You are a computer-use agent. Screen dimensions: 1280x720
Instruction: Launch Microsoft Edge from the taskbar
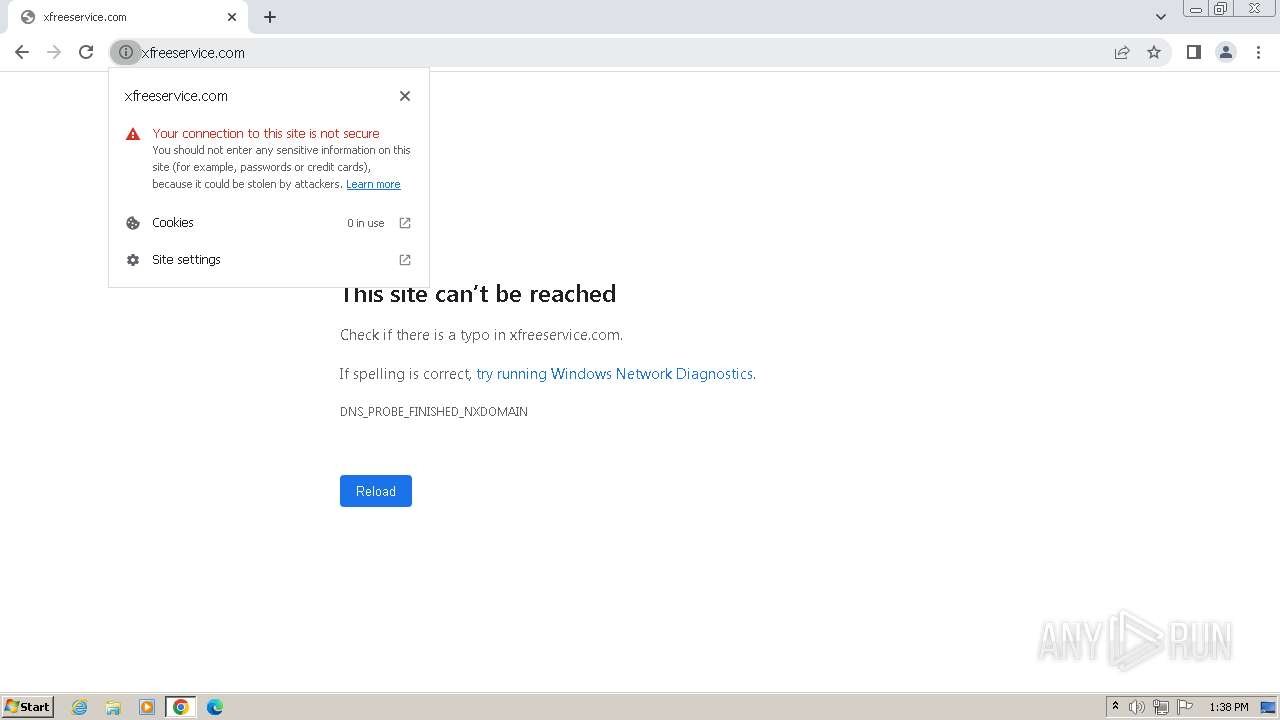coord(215,707)
